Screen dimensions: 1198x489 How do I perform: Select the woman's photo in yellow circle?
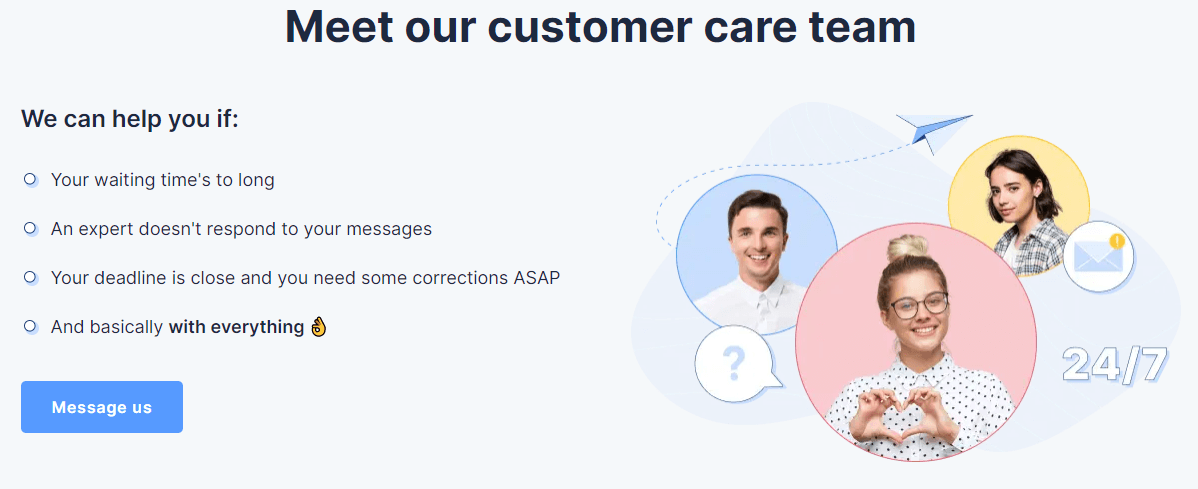coord(1020,205)
